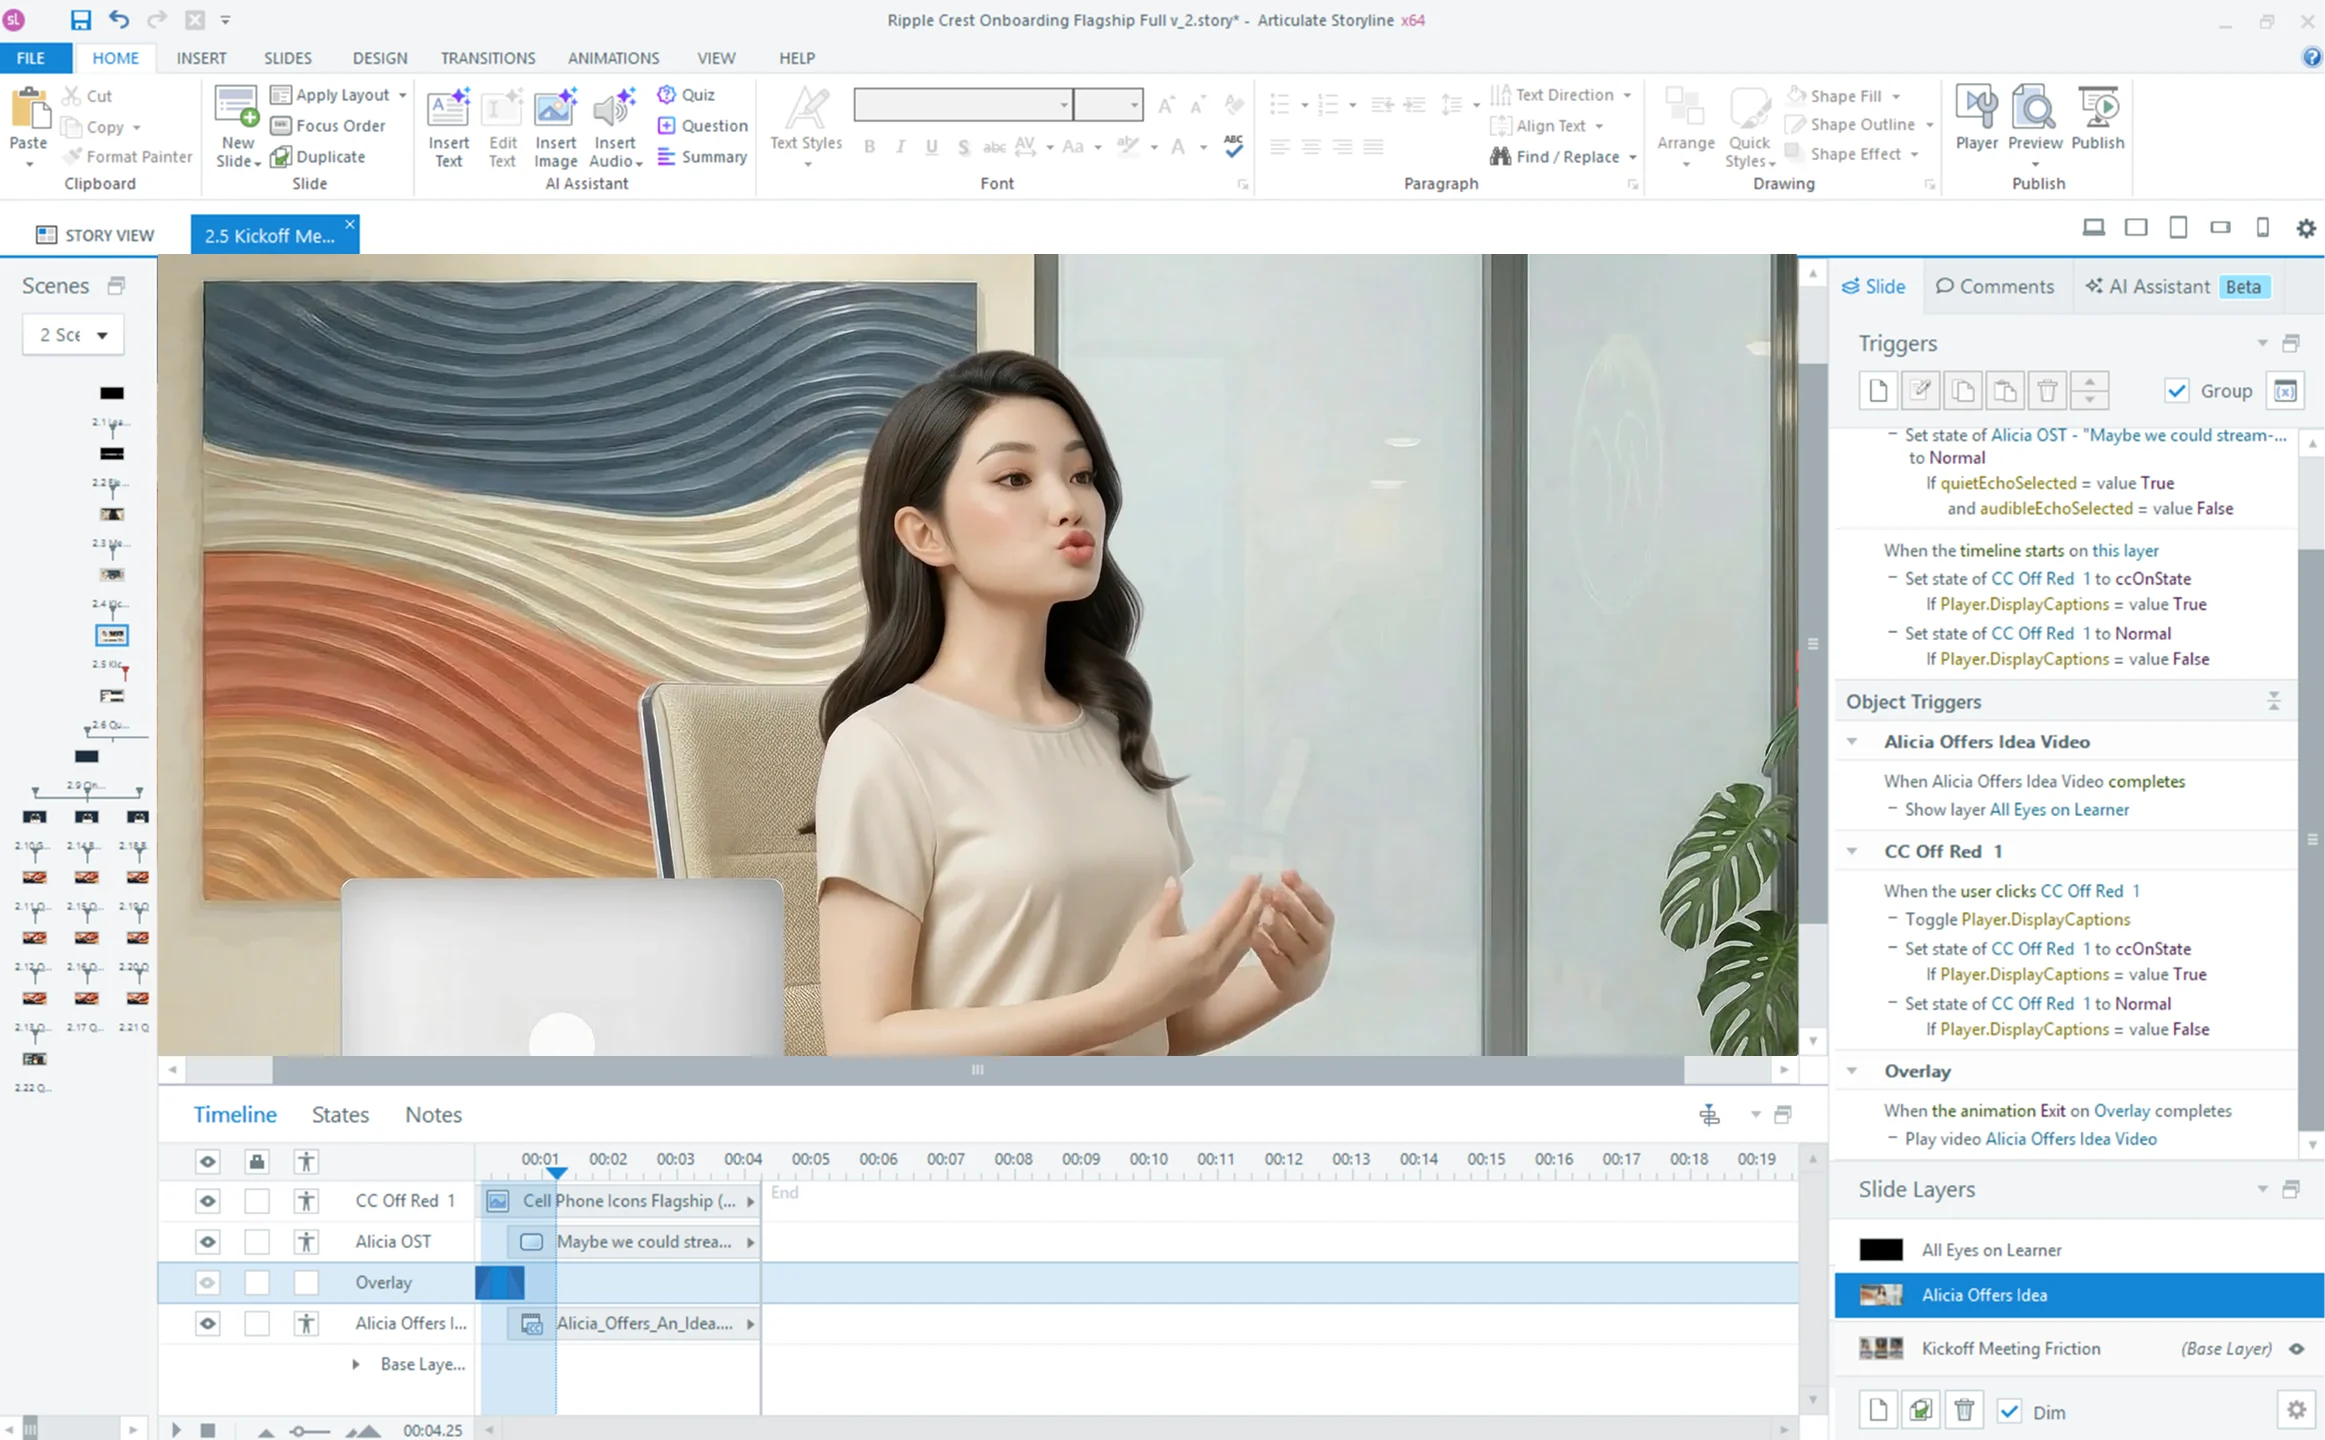Screen dimensions: 2325x1440
Task: Hide the Alicia OST timeline object
Action: pos(207,1241)
